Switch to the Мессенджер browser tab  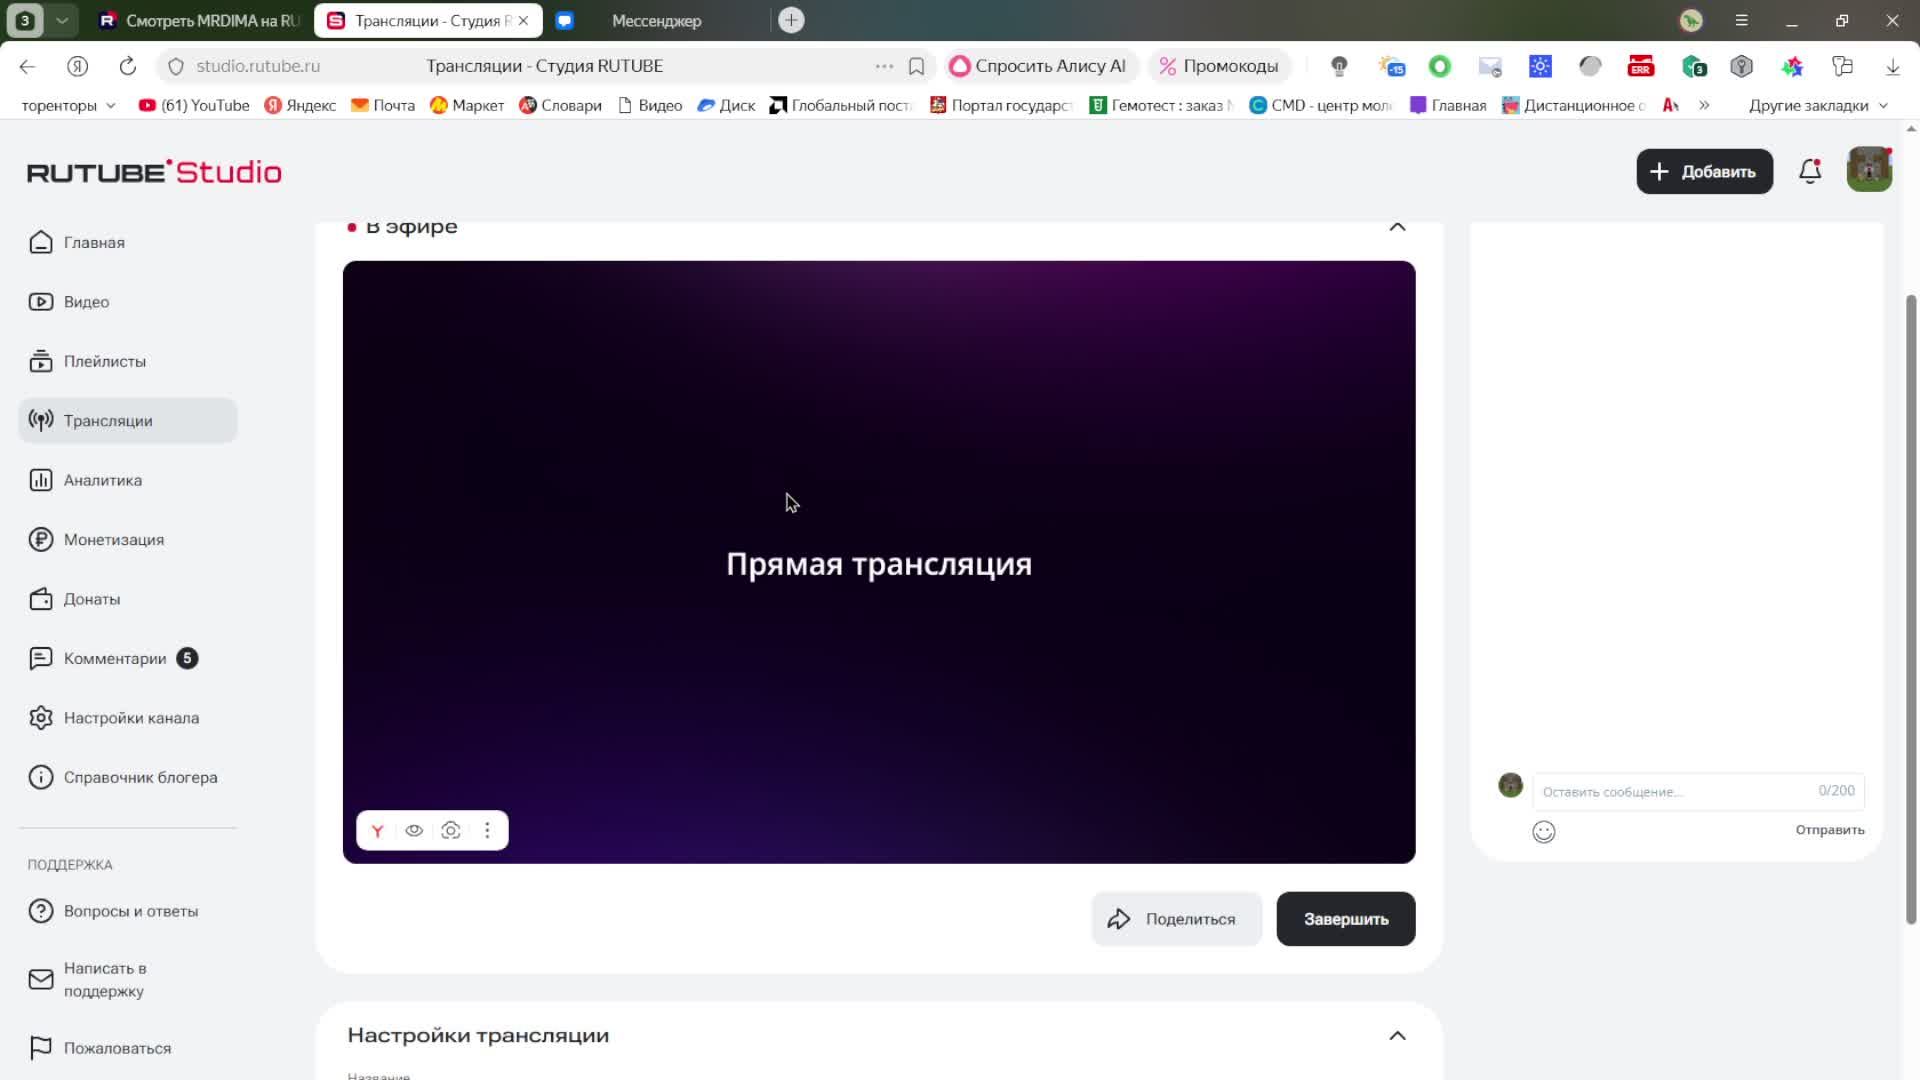point(656,20)
